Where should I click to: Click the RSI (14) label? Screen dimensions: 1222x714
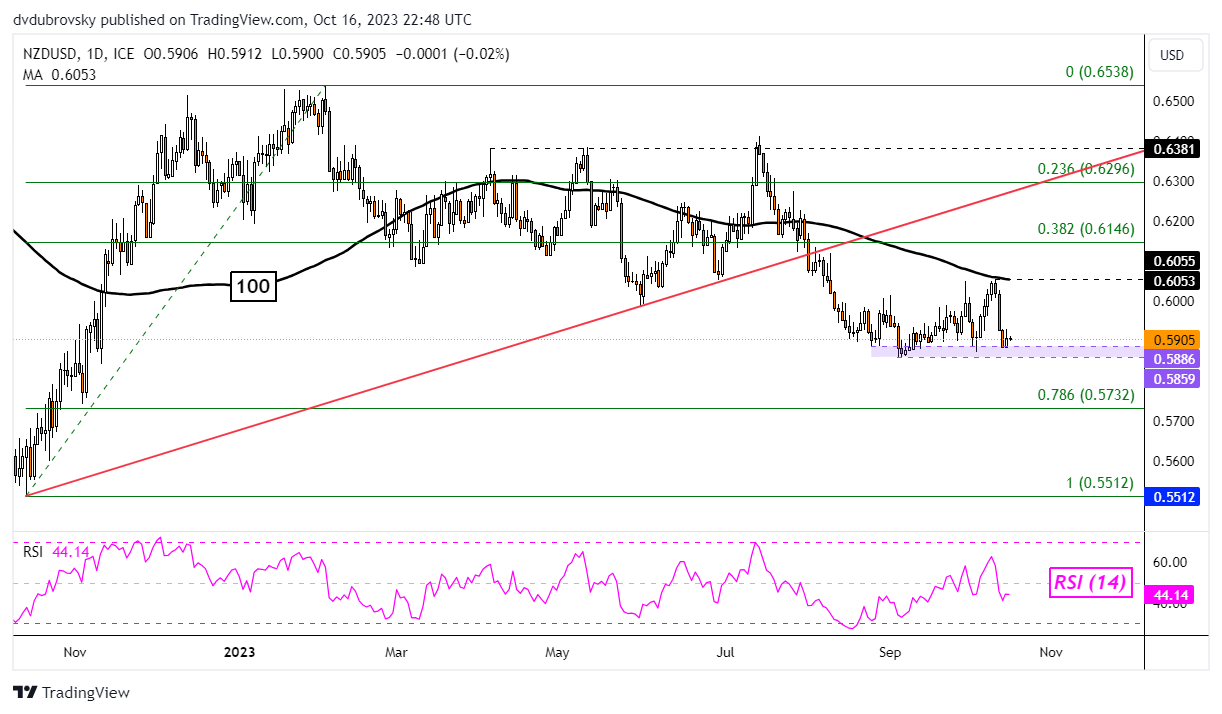tap(1090, 582)
